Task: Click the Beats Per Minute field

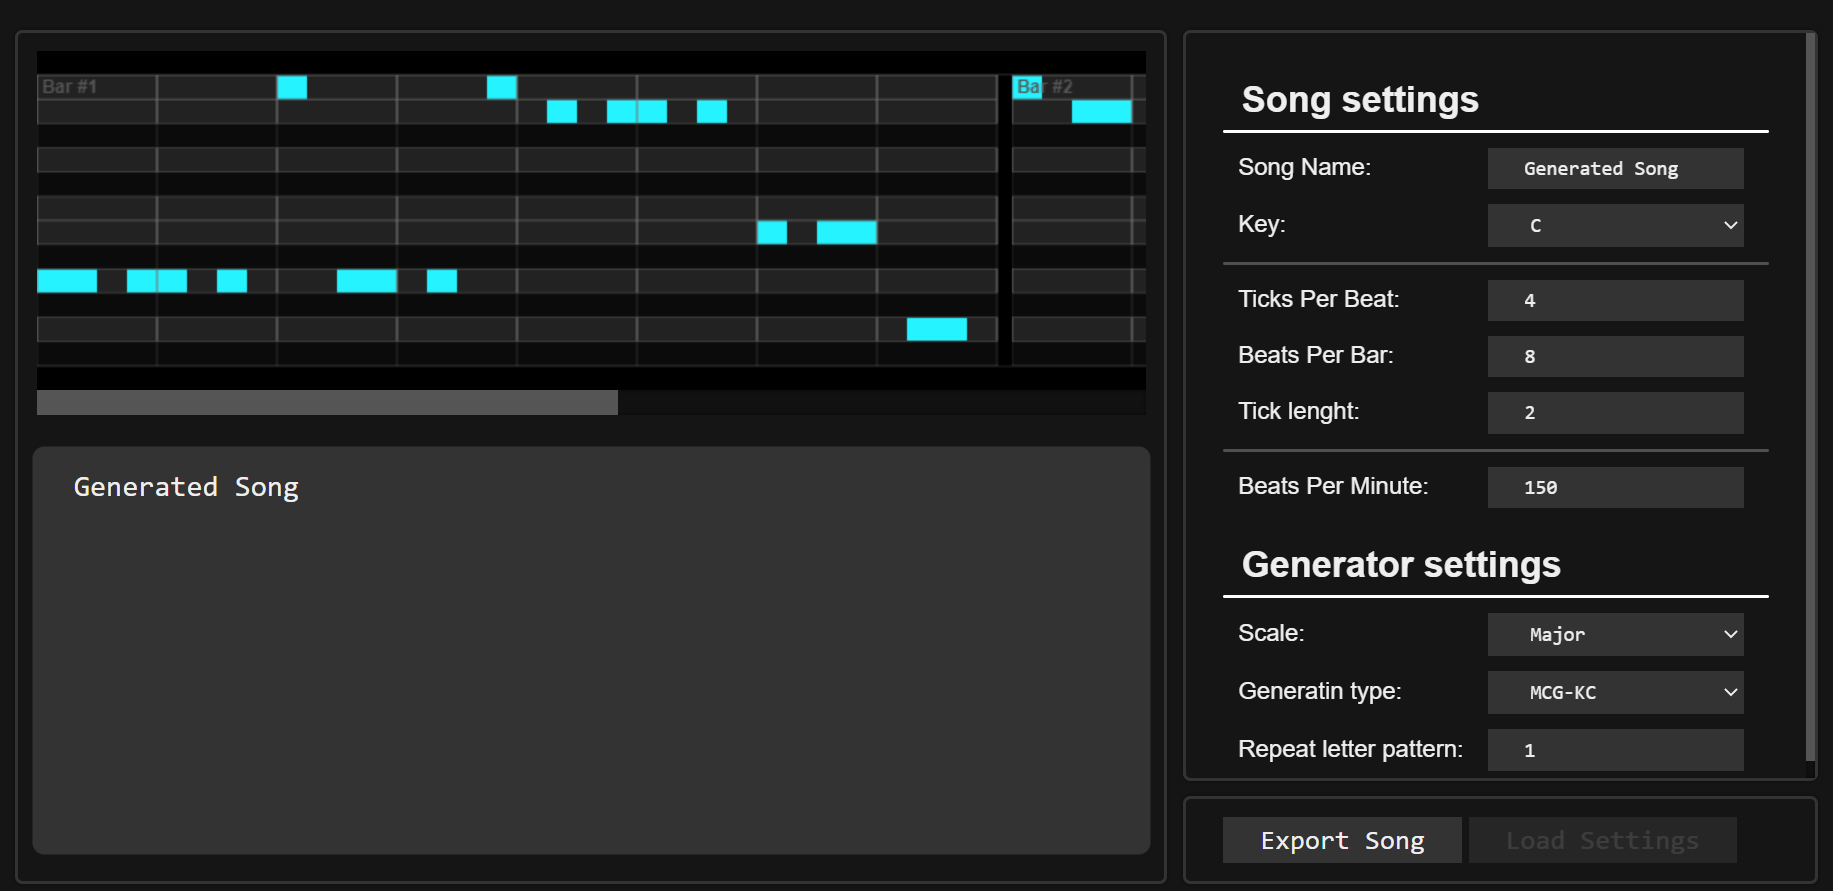Action: pos(1615,487)
